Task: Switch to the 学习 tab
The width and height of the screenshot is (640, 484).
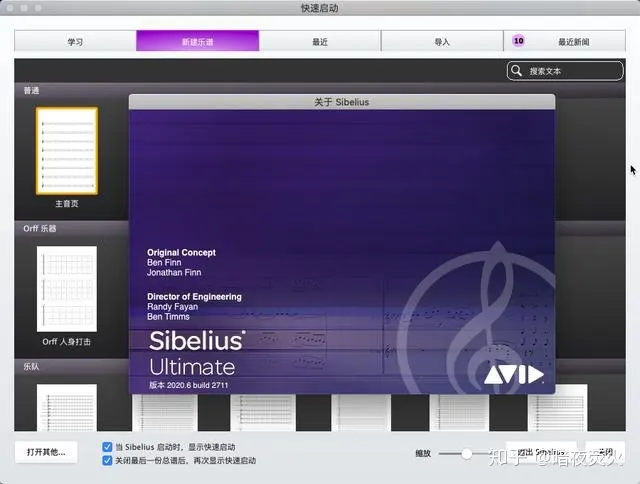Action: [x=75, y=41]
